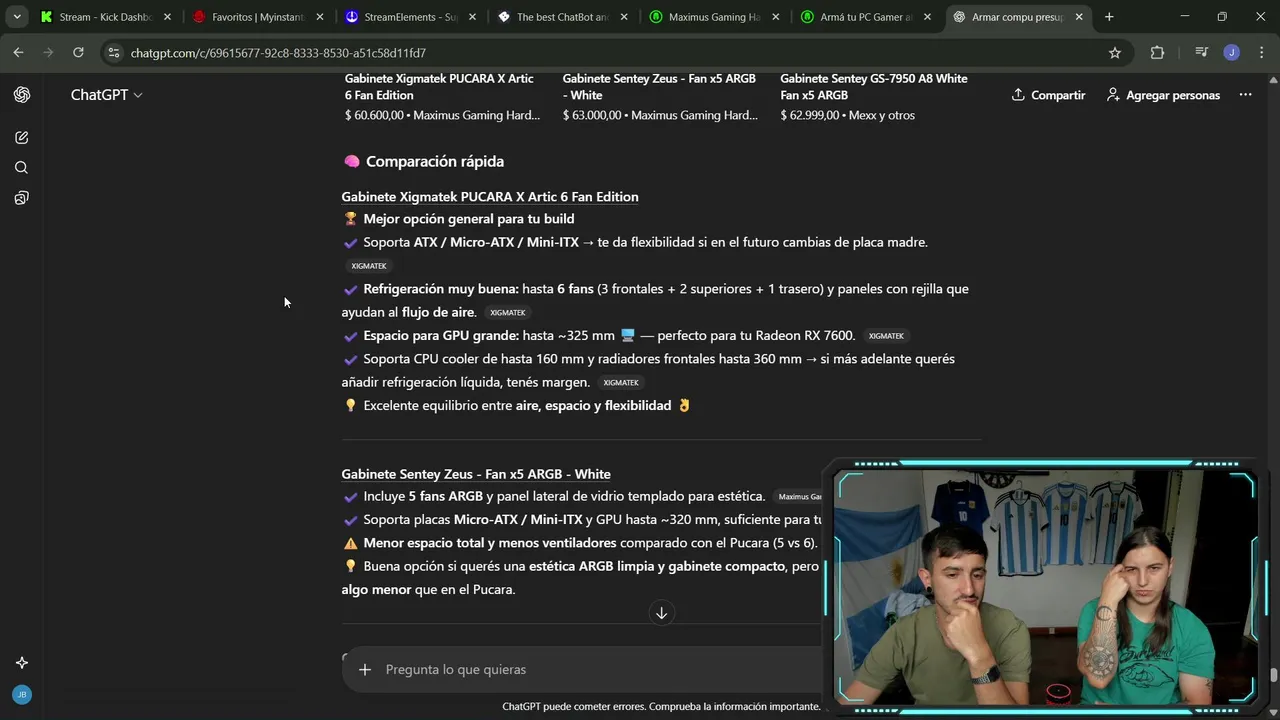This screenshot has width=1280, height=720.
Task: Reload the page with the refresh icon
Action: (x=78, y=53)
